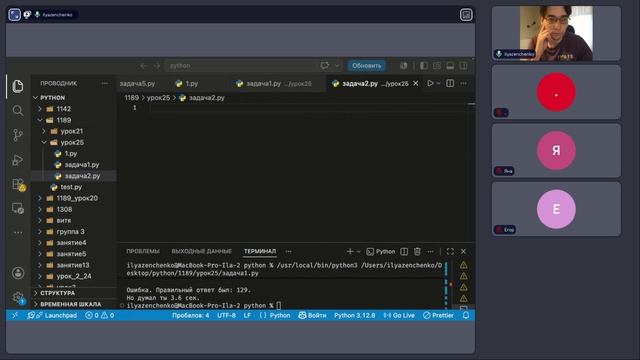Expand the ВРЕМЕННАЯ ШКАЛА section
The width and height of the screenshot is (640, 360).
[70, 304]
